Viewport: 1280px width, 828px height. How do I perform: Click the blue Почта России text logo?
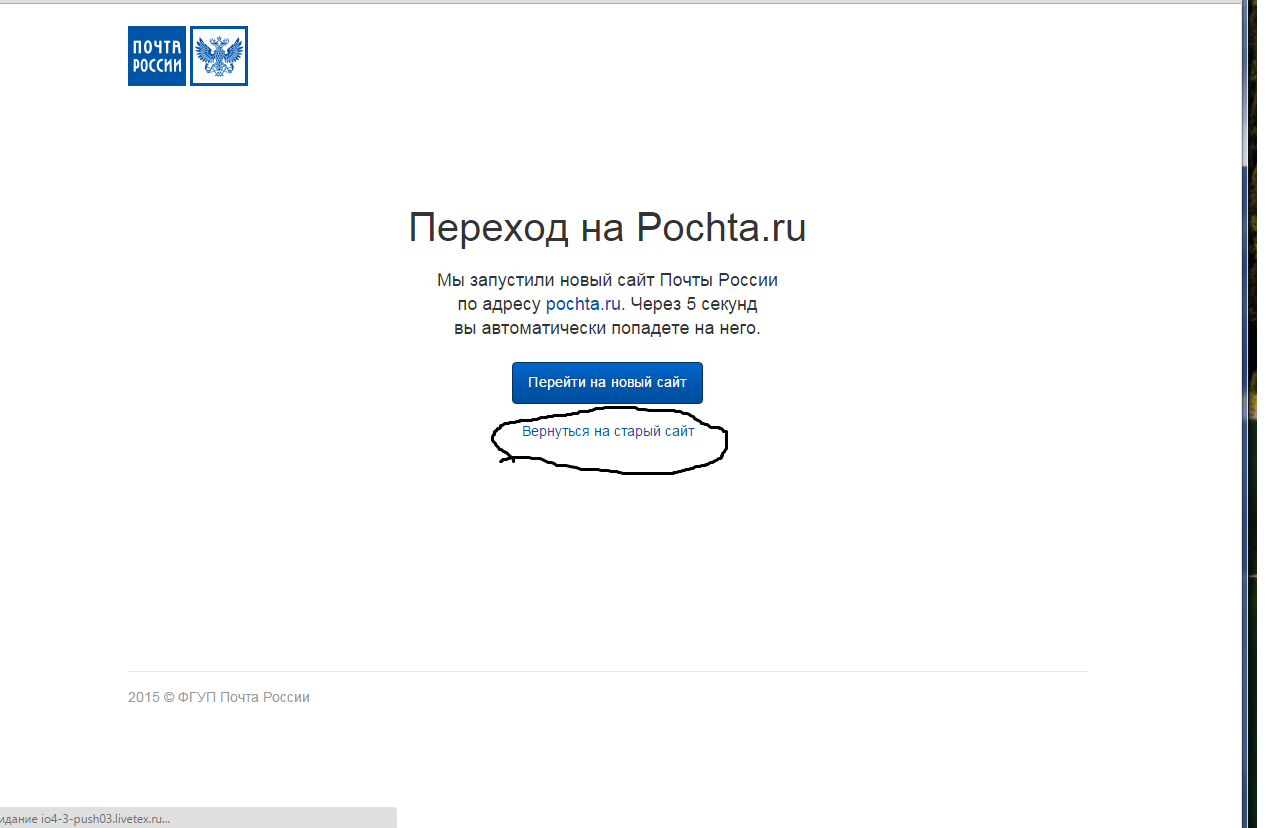[x=157, y=56]
